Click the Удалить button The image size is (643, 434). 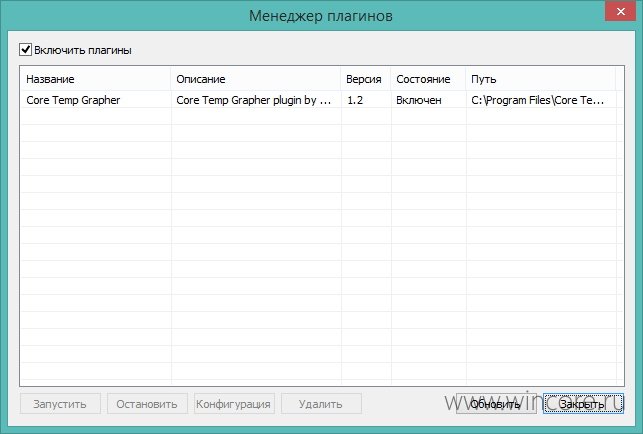click(x=321, y=404)
